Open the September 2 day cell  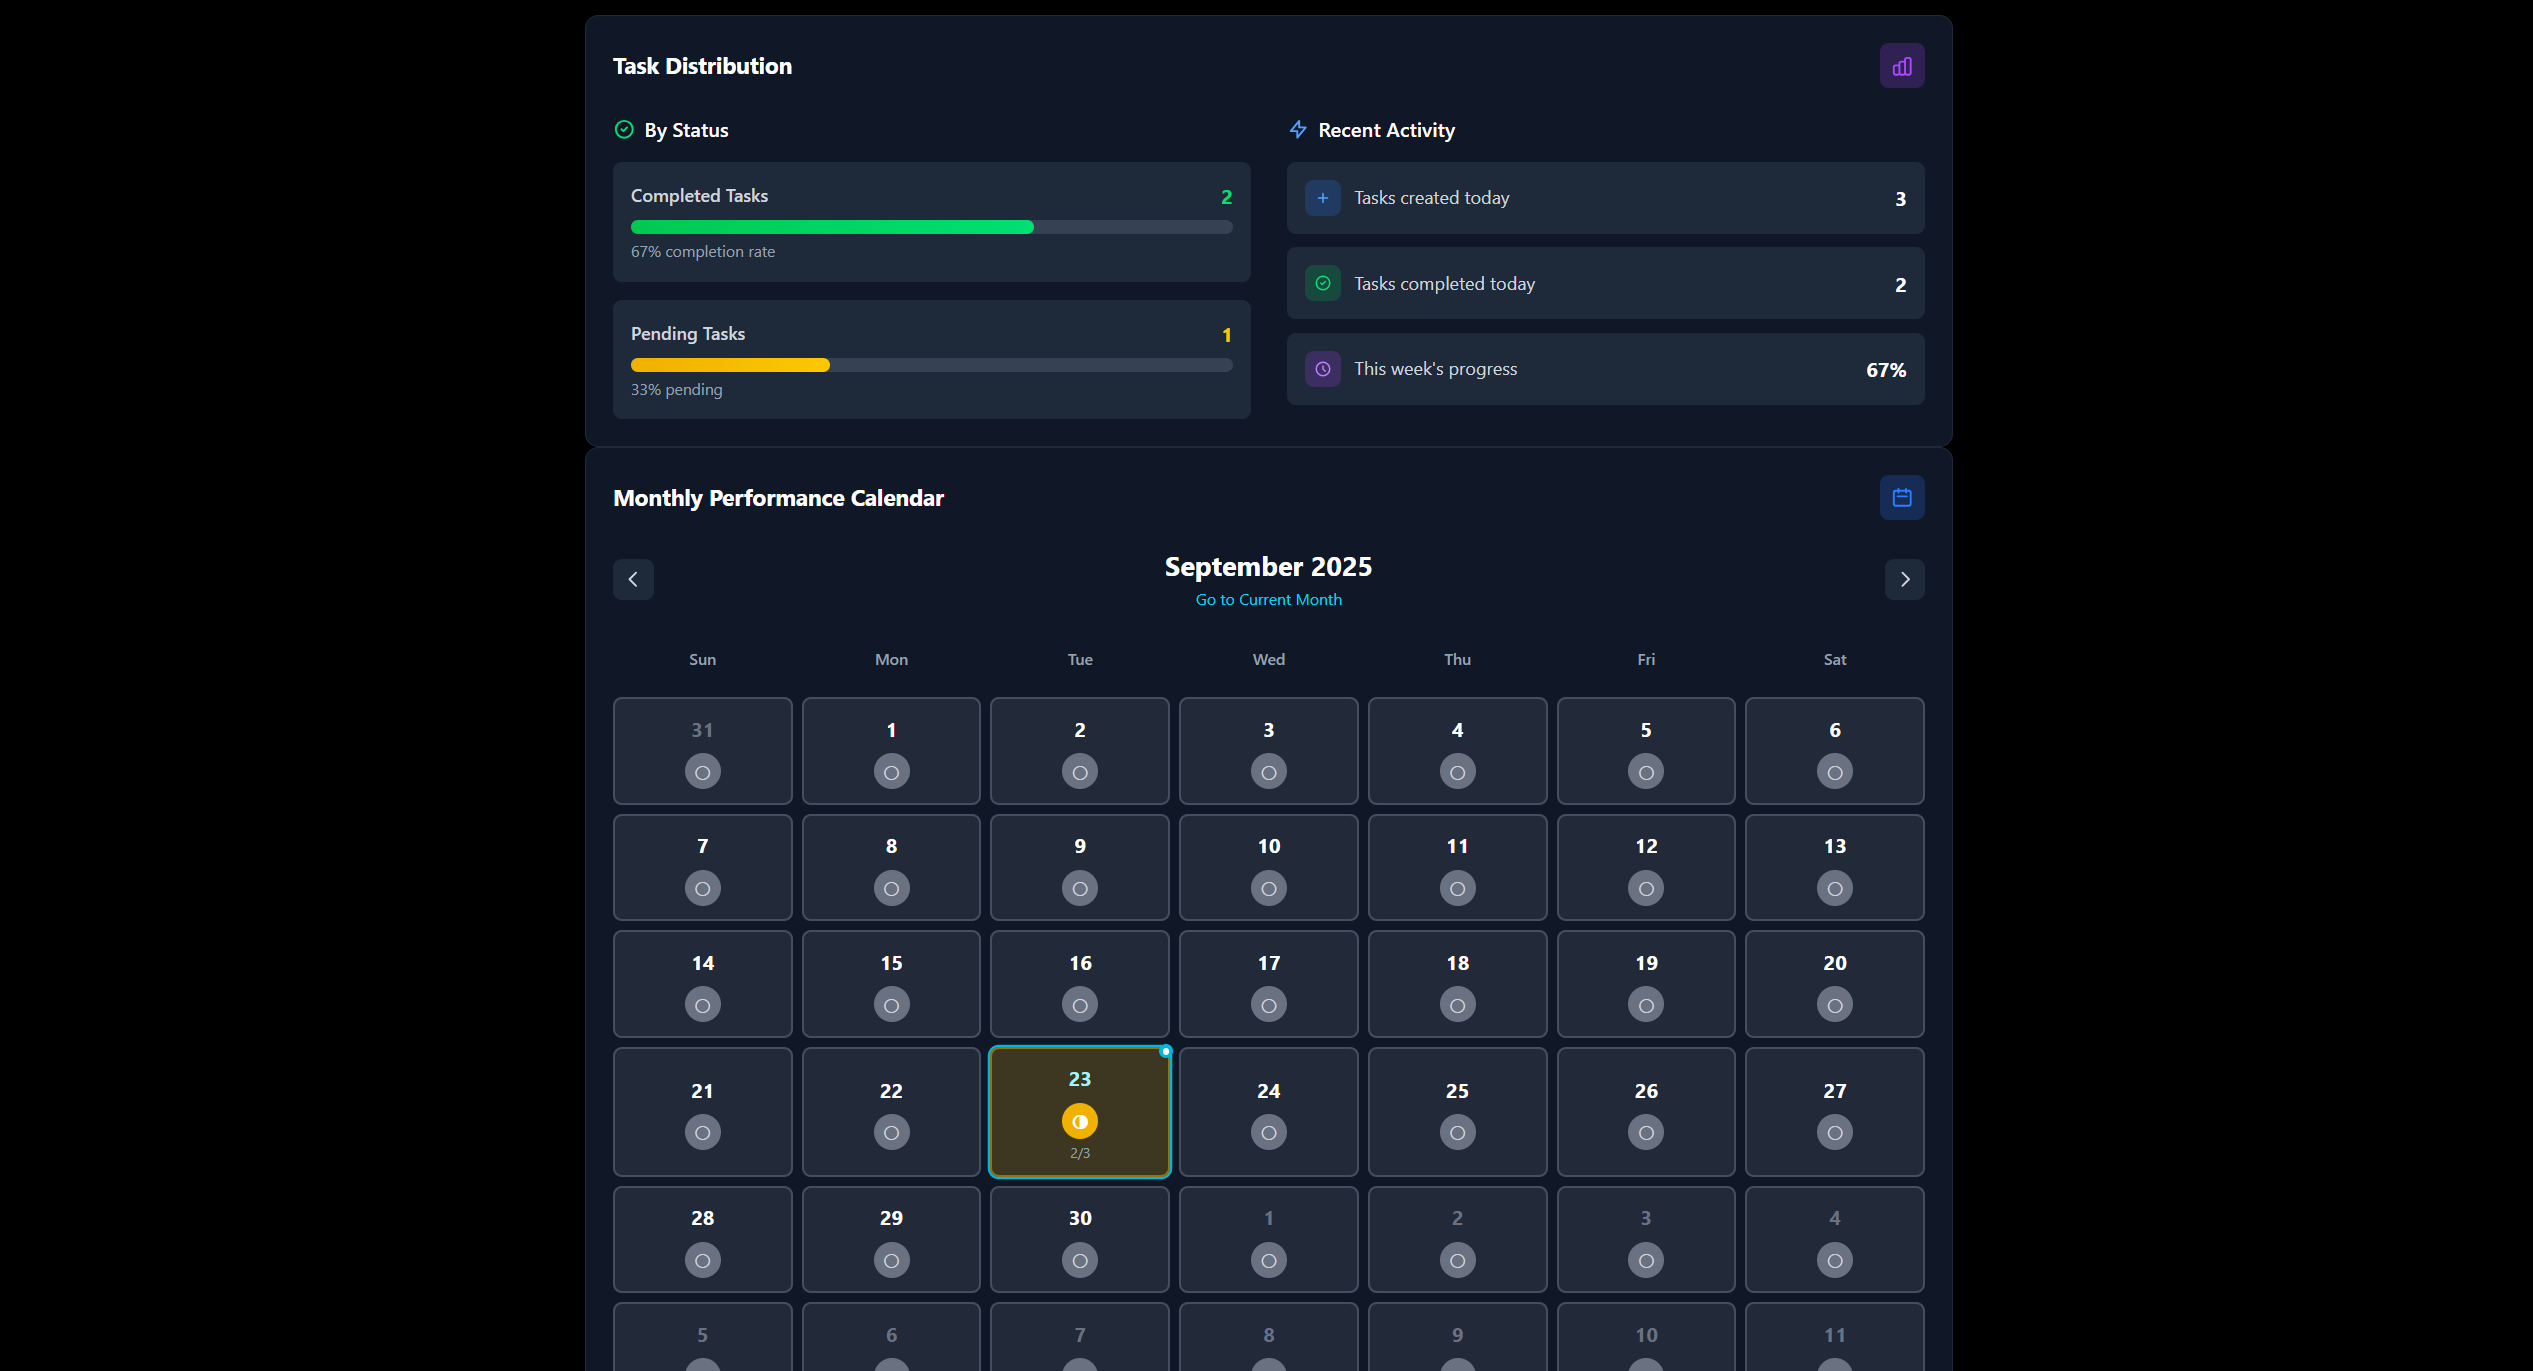click(x=1079, y=751)
